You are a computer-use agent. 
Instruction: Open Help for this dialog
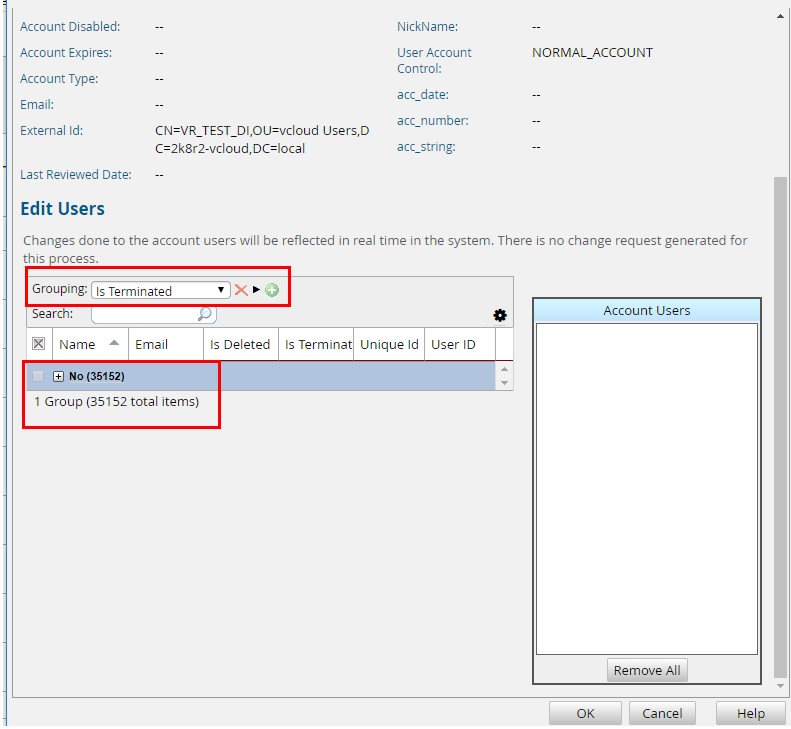750,713
